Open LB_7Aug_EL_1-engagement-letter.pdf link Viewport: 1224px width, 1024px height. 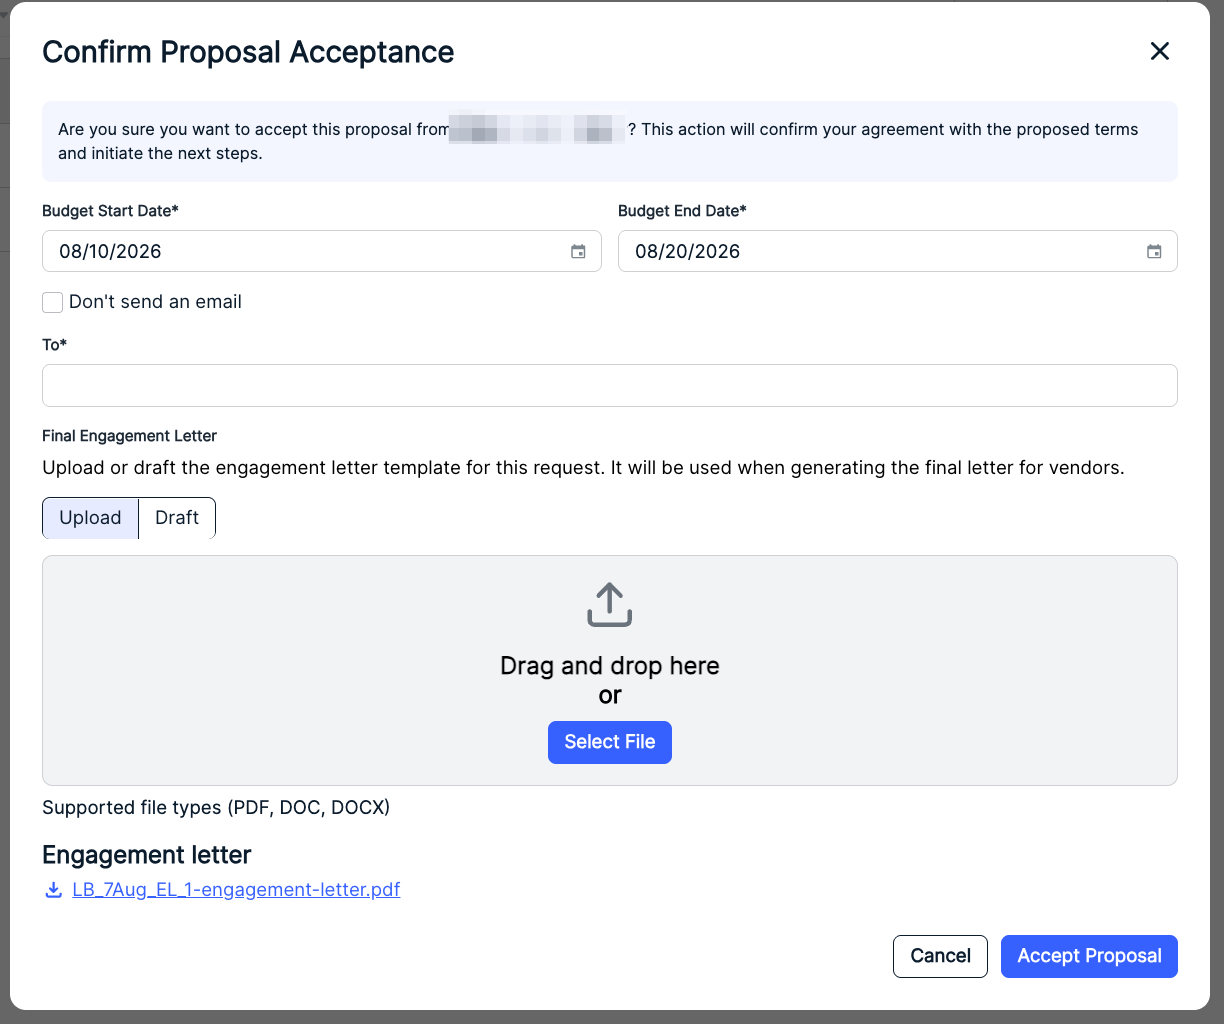coord(236,890)
